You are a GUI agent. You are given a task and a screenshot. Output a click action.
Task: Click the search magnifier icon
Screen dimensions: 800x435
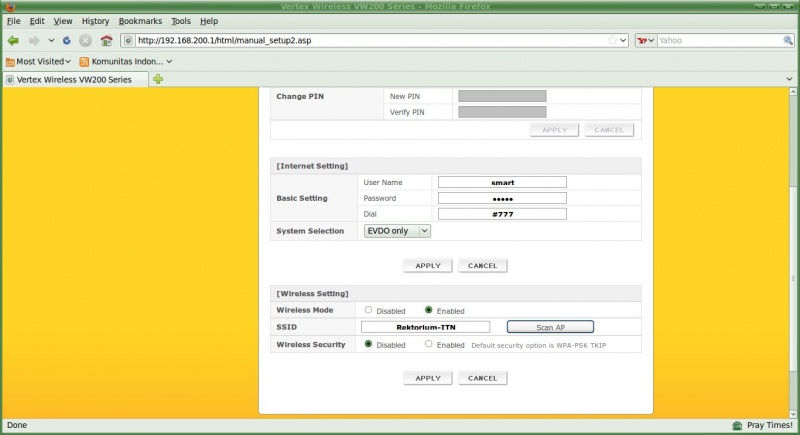[787, 41]
